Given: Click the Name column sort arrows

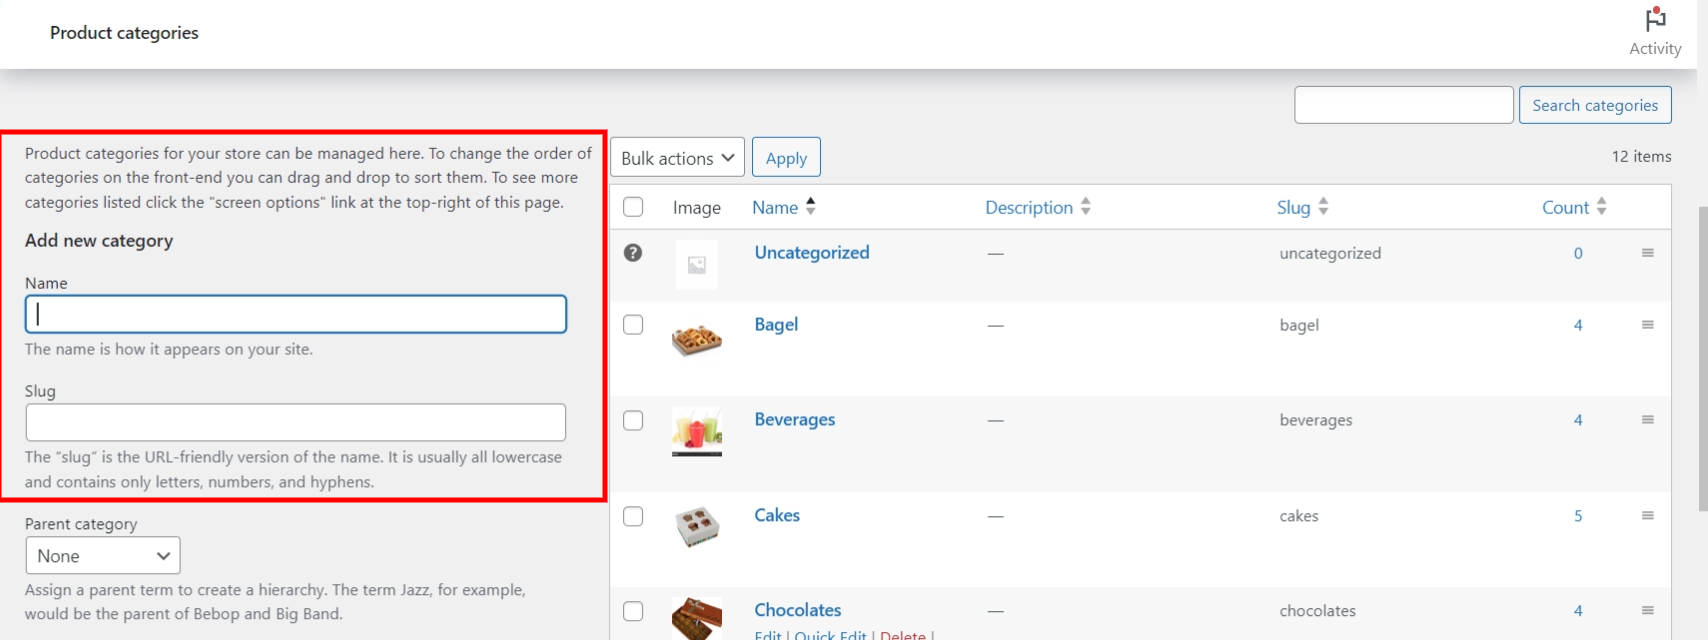Looking at the screenshot, I should click(811, 207).
